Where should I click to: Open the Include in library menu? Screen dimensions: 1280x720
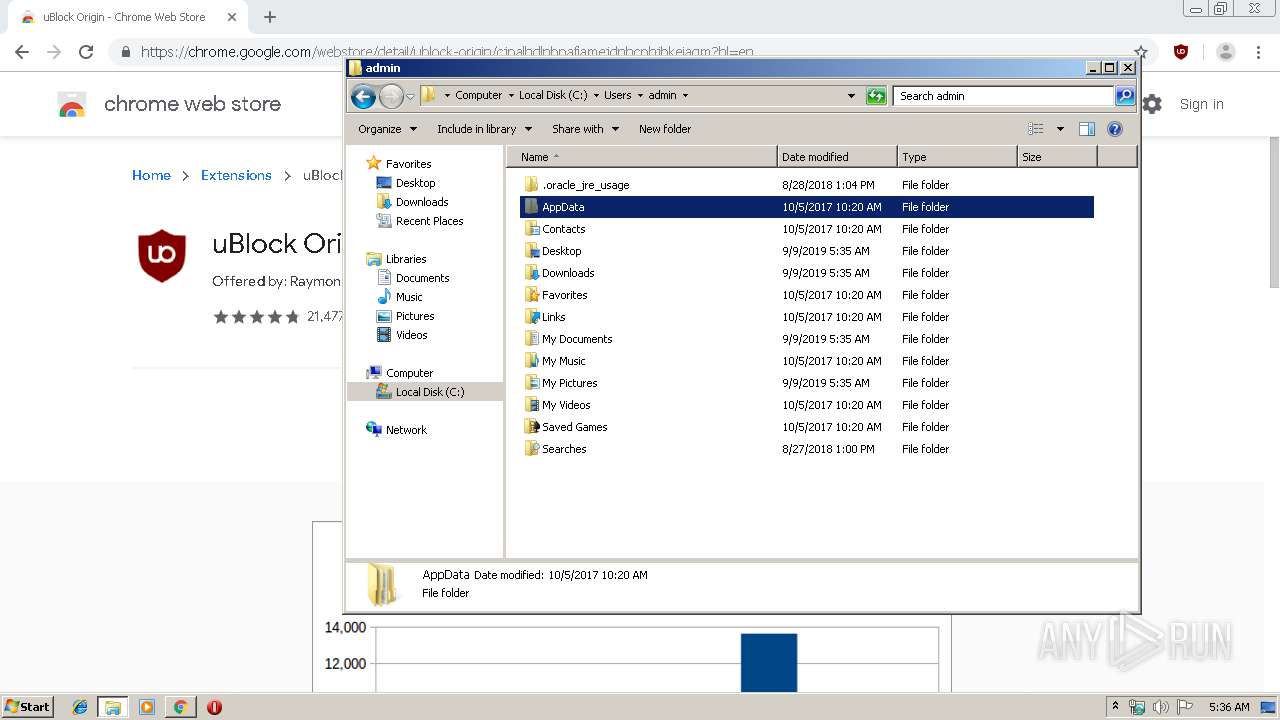[x=484, y=129]
